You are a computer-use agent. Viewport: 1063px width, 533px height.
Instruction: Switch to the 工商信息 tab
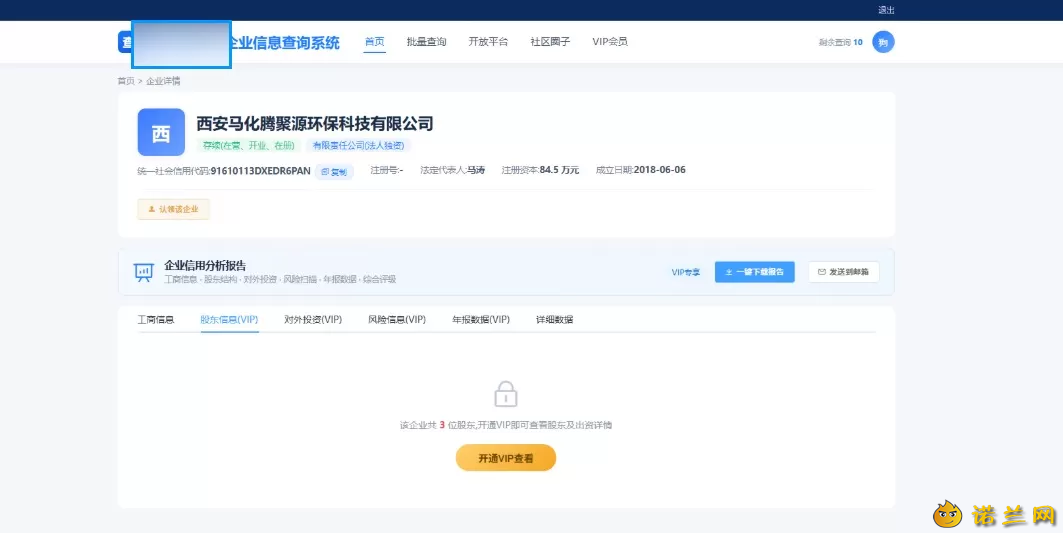click(156, 319)
